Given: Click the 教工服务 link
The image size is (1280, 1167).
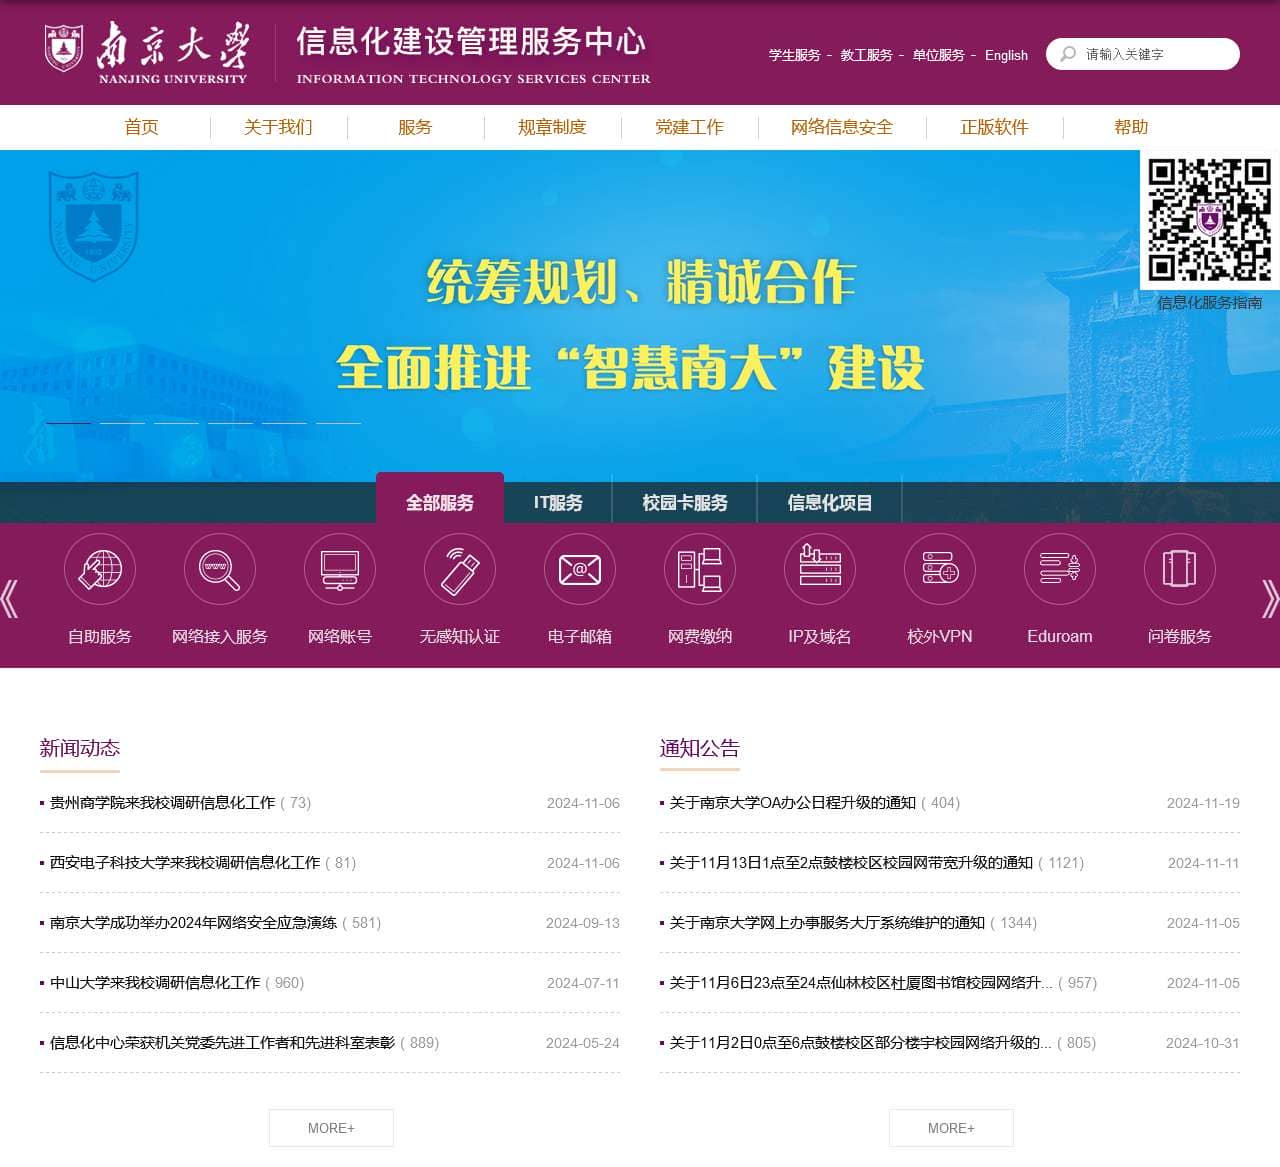Looking at the screenshot, I should pyautogui.click(x=866, y=55).
